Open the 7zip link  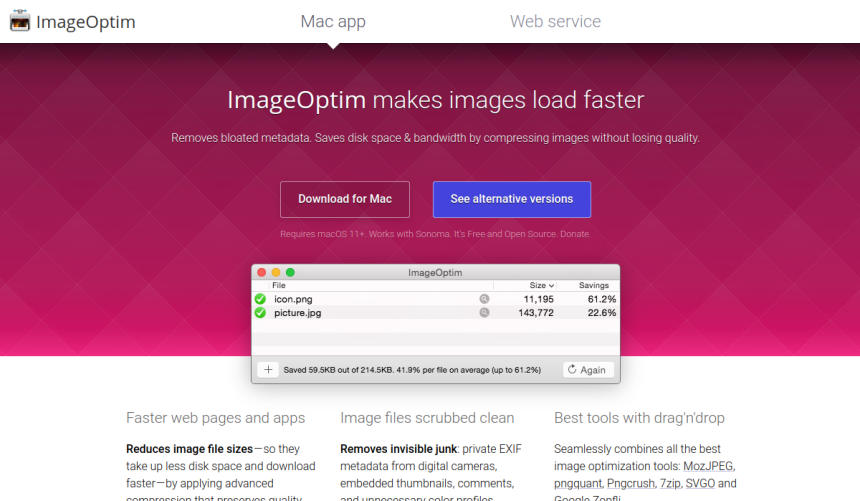coord(670,483)
